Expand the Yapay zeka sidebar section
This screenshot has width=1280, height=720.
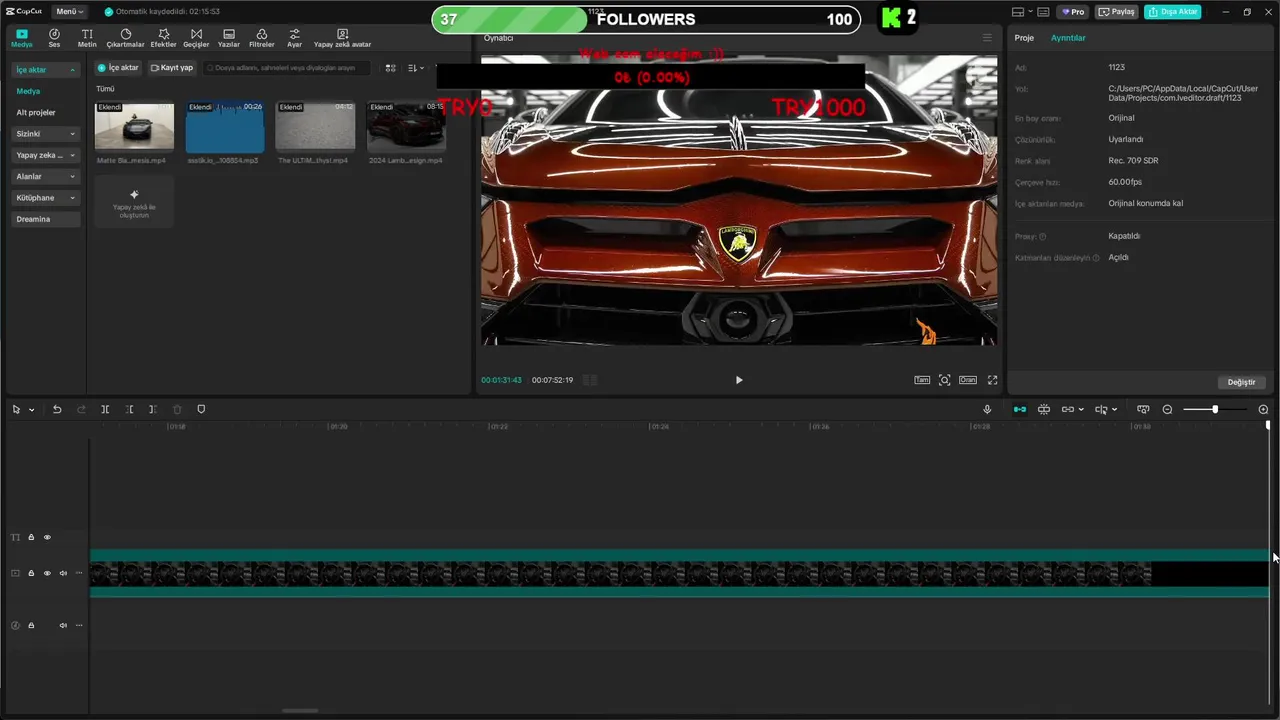(45, 155)
